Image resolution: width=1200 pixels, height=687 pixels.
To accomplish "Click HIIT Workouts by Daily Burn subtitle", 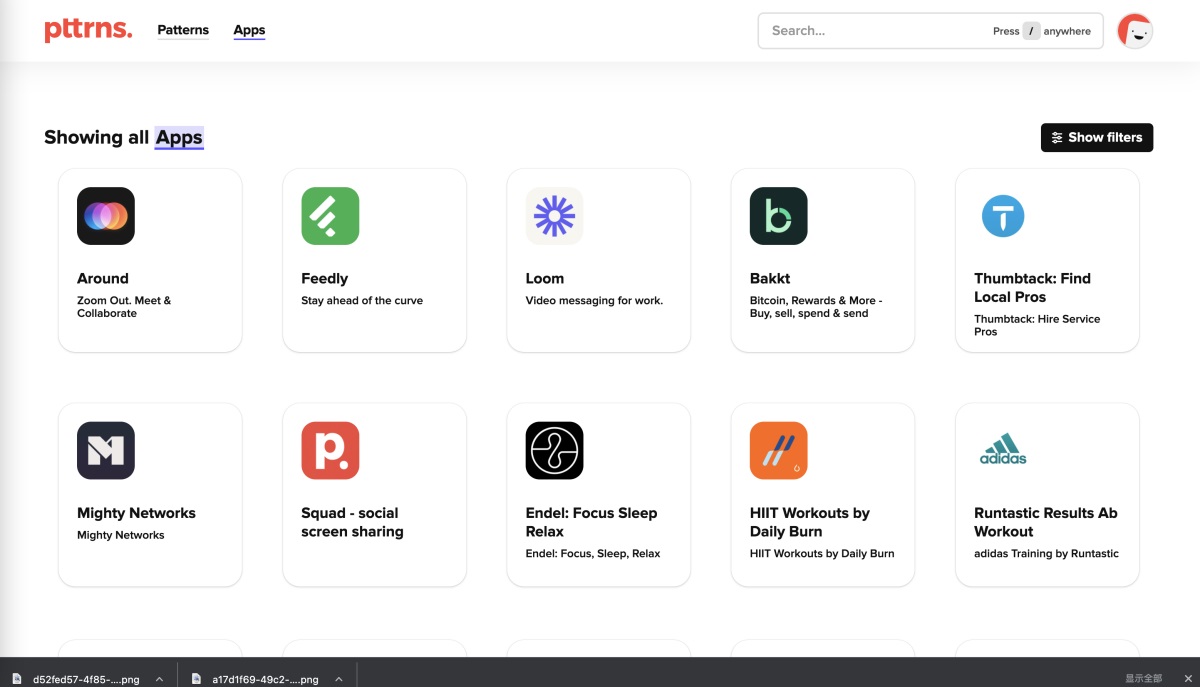I will (x=822, y=554).
